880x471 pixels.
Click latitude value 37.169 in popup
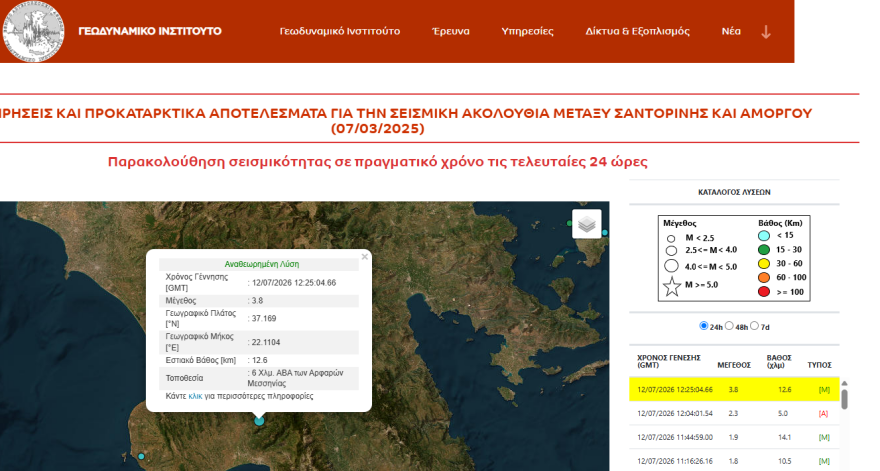click(264, 318)
